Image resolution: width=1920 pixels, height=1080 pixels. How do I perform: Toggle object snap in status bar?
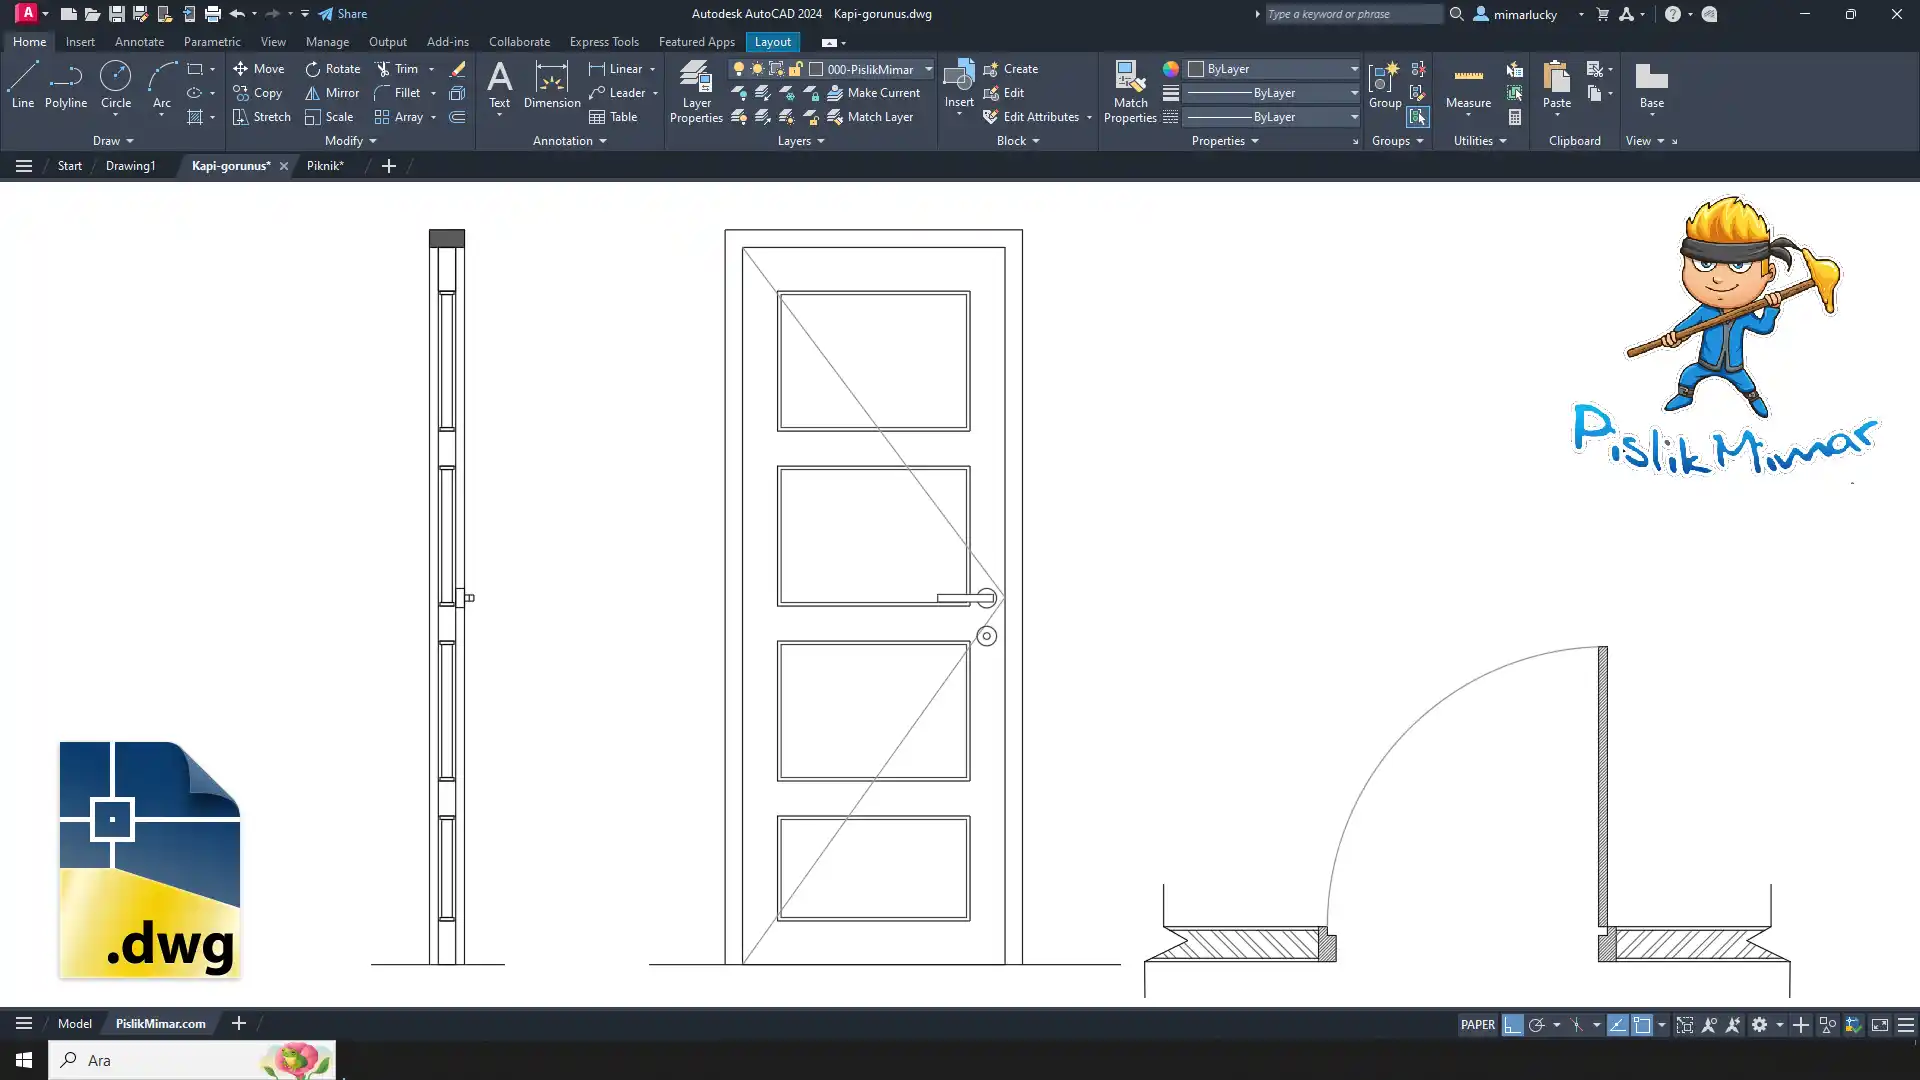click(1642, 1025)
